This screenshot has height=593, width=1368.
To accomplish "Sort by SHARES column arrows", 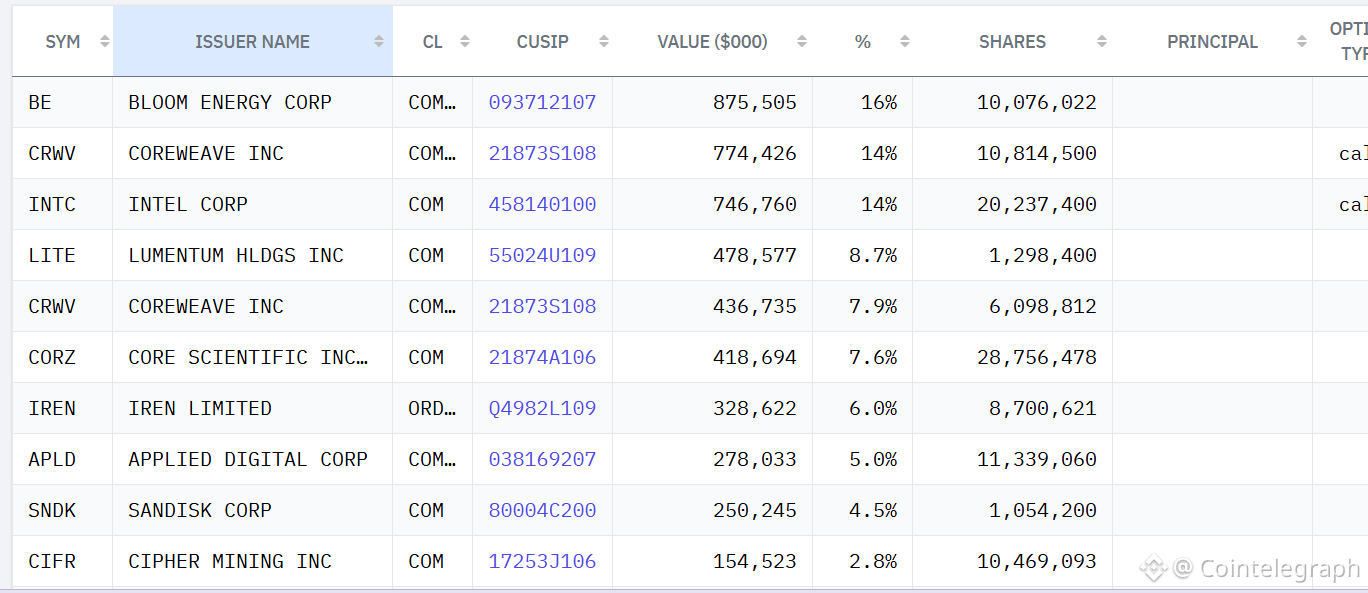I will click(1102, 42).
